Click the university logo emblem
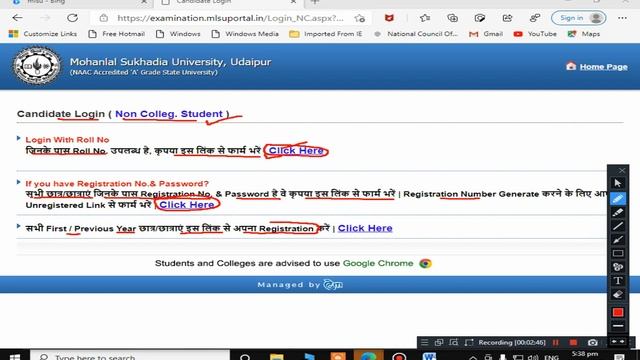This screenshot has height=360, width=640. [37, 65]
